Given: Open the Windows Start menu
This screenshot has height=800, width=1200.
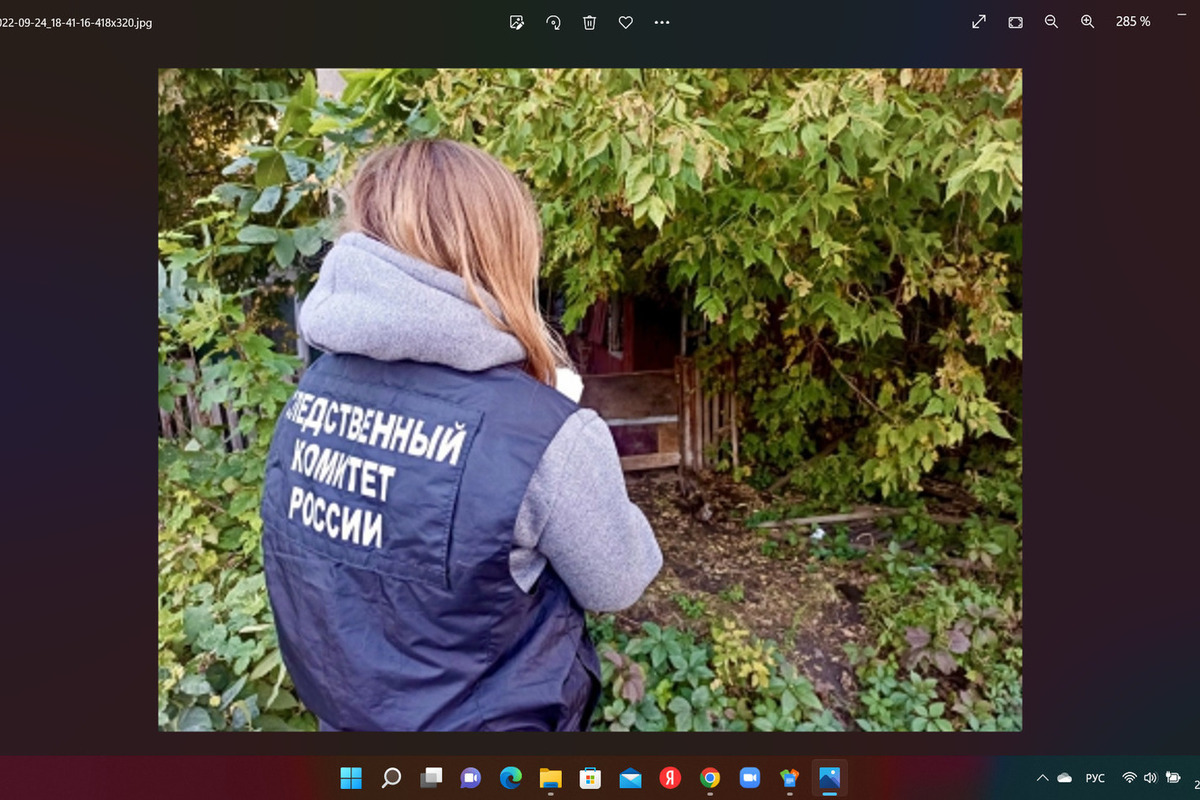Looking at the screenshot, I should point(351,777).
